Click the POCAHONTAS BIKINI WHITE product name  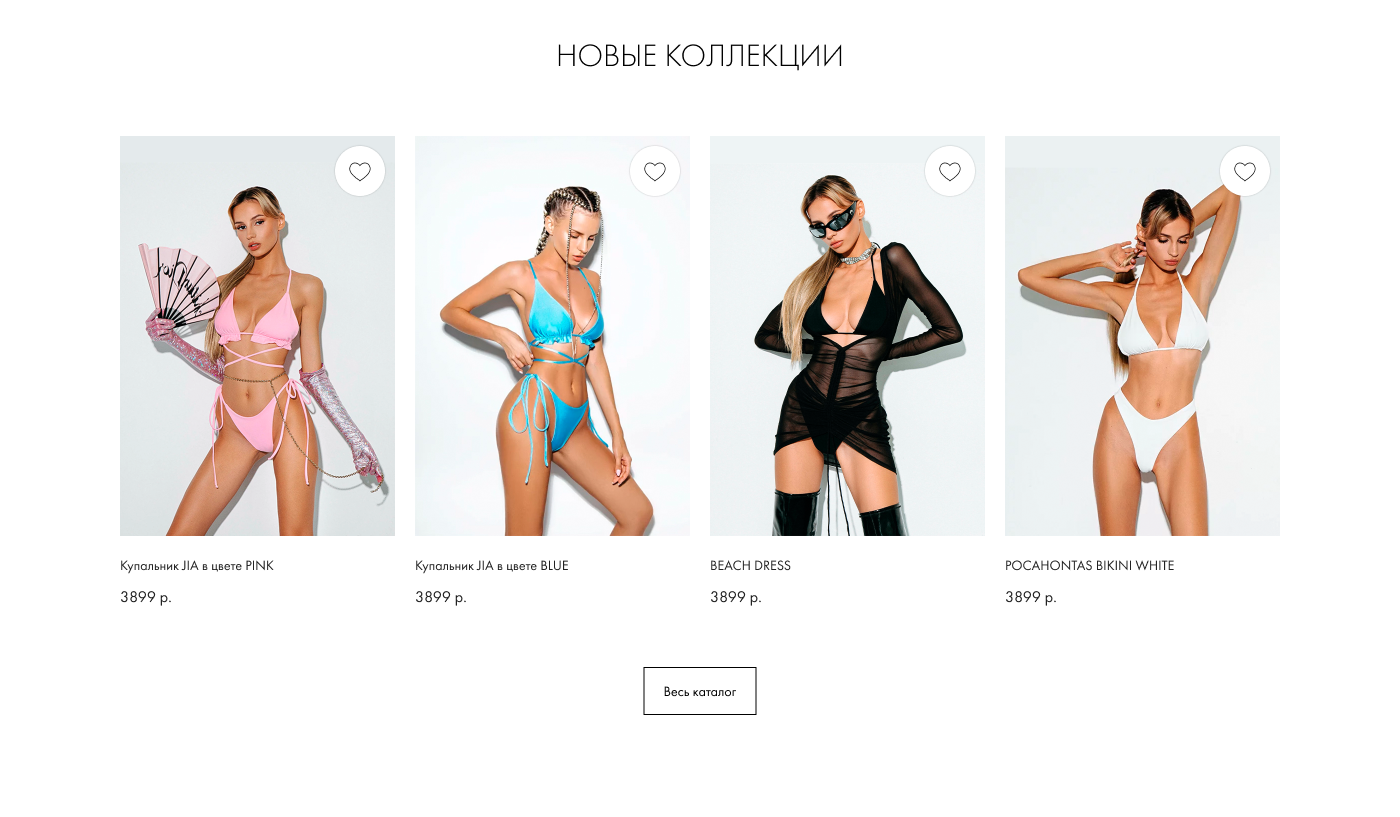1090,566
